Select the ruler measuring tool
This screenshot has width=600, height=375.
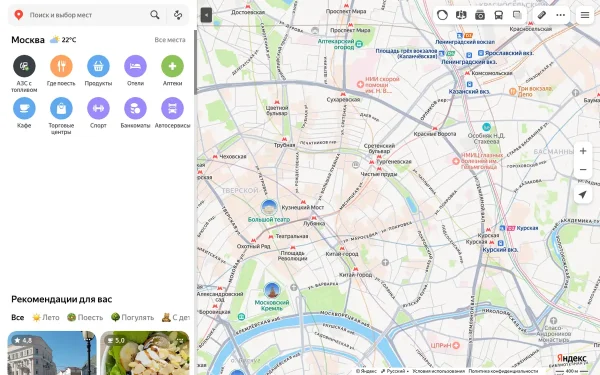[x=542, y=15]
